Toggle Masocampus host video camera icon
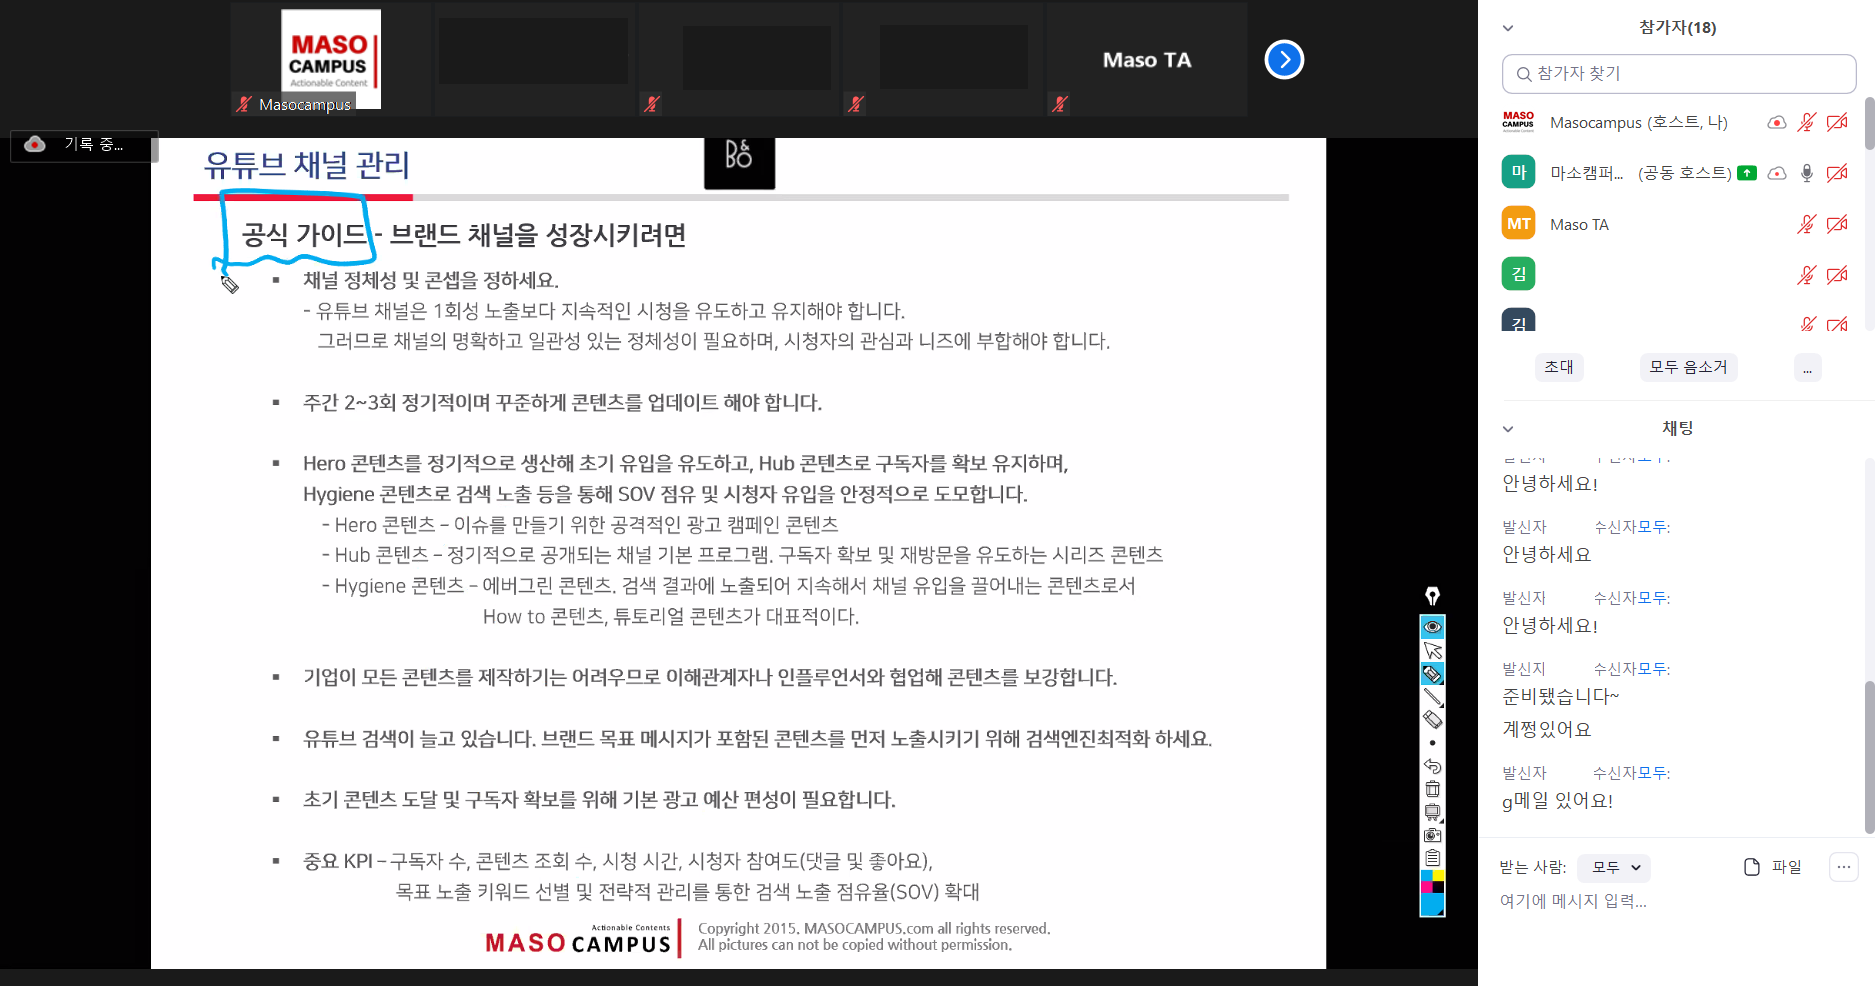Viewport: 1875px width, 986px height. [1836, 123]
